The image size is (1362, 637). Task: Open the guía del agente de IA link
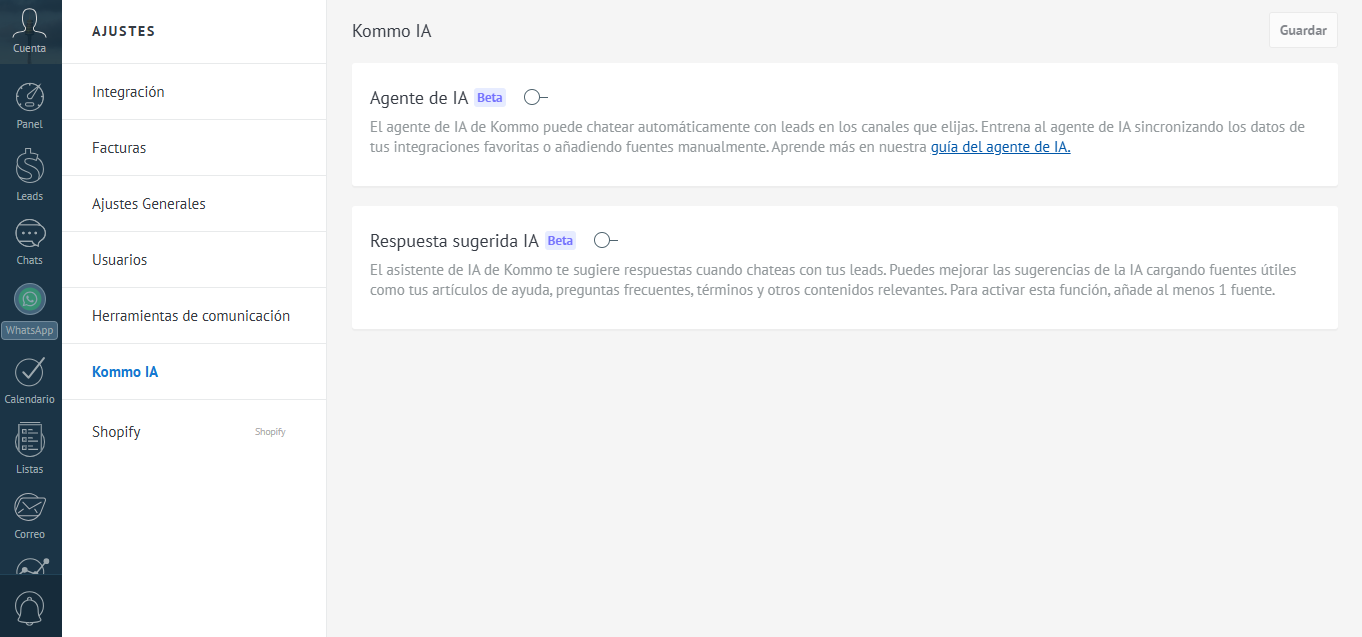pyautogui.click(x=1000, y=147)
